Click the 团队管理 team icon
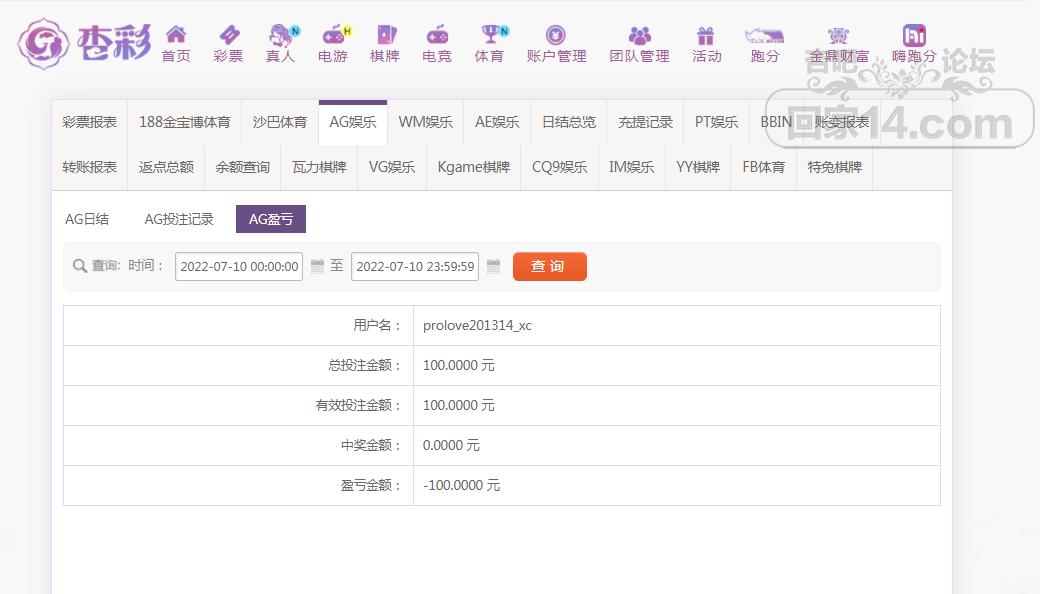This screenshot has height=594, width=1040. [x=639, y=36]
